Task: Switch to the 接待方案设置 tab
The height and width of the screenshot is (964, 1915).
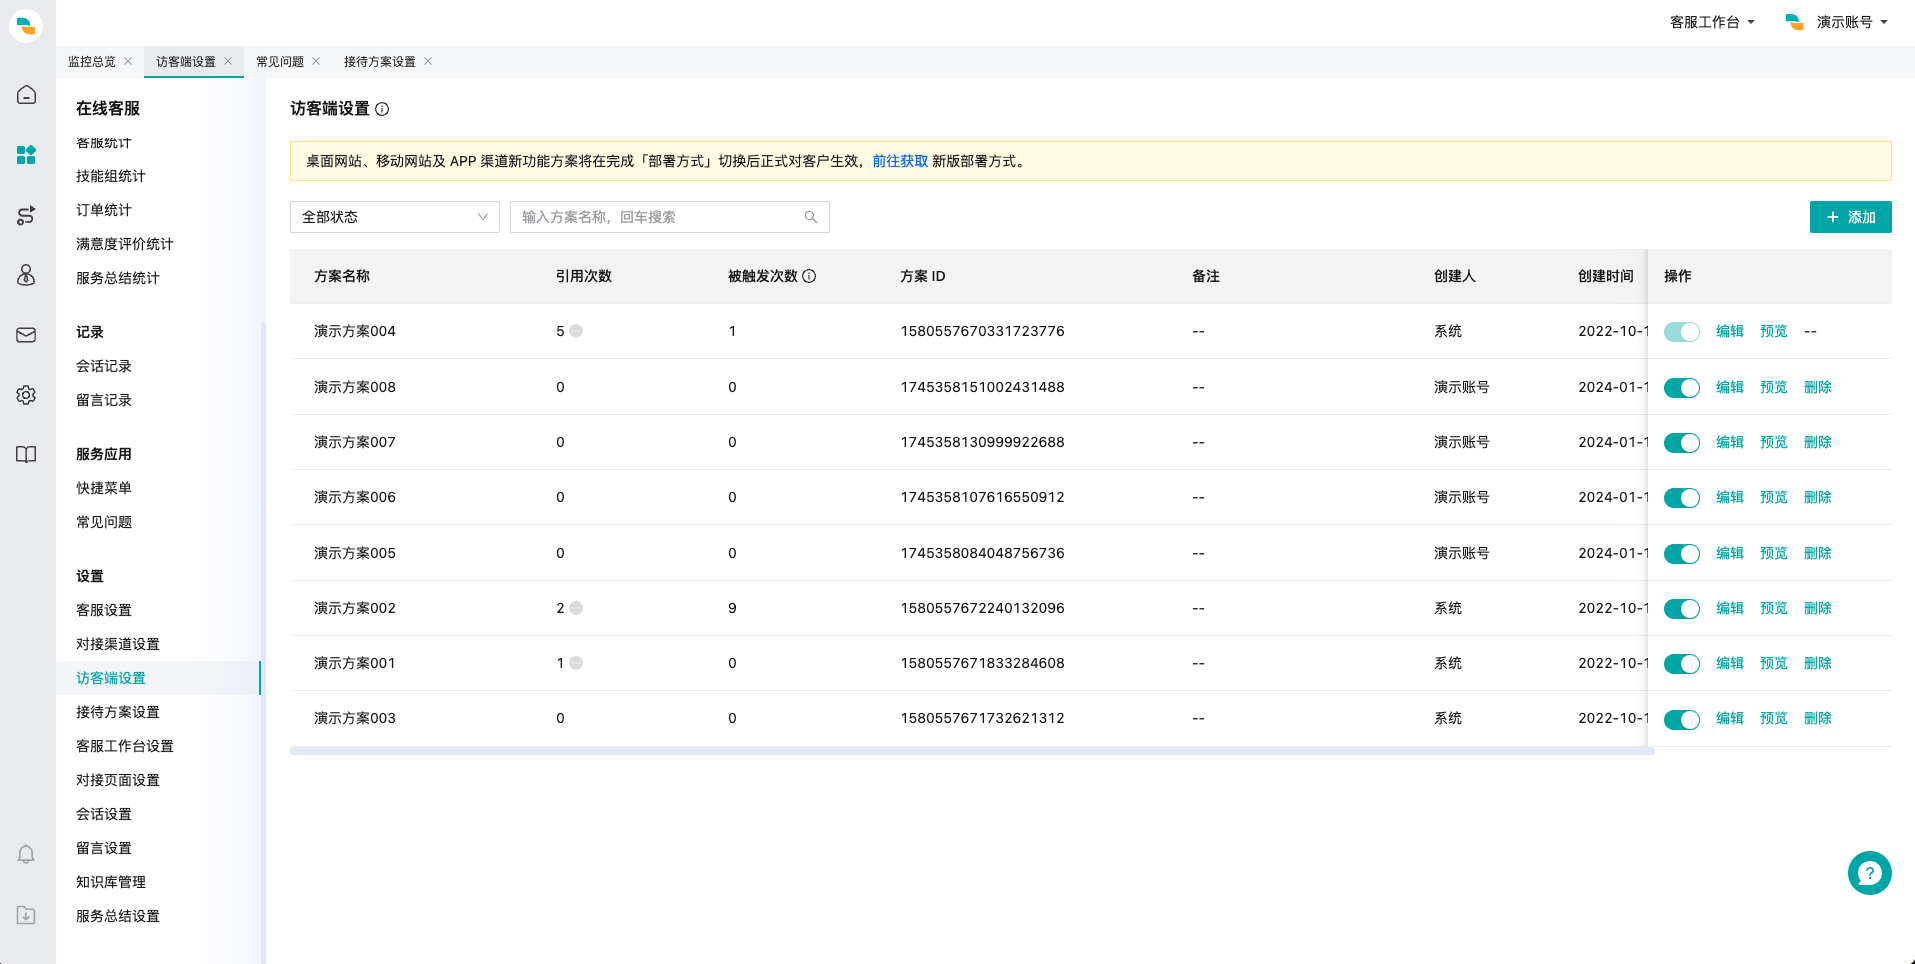Action: tap(380, 62)
